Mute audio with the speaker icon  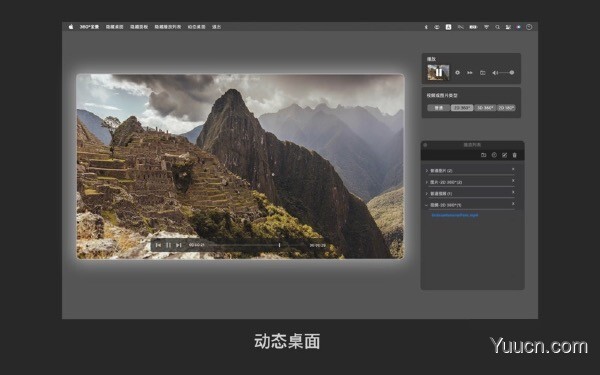tap(495, 73)
